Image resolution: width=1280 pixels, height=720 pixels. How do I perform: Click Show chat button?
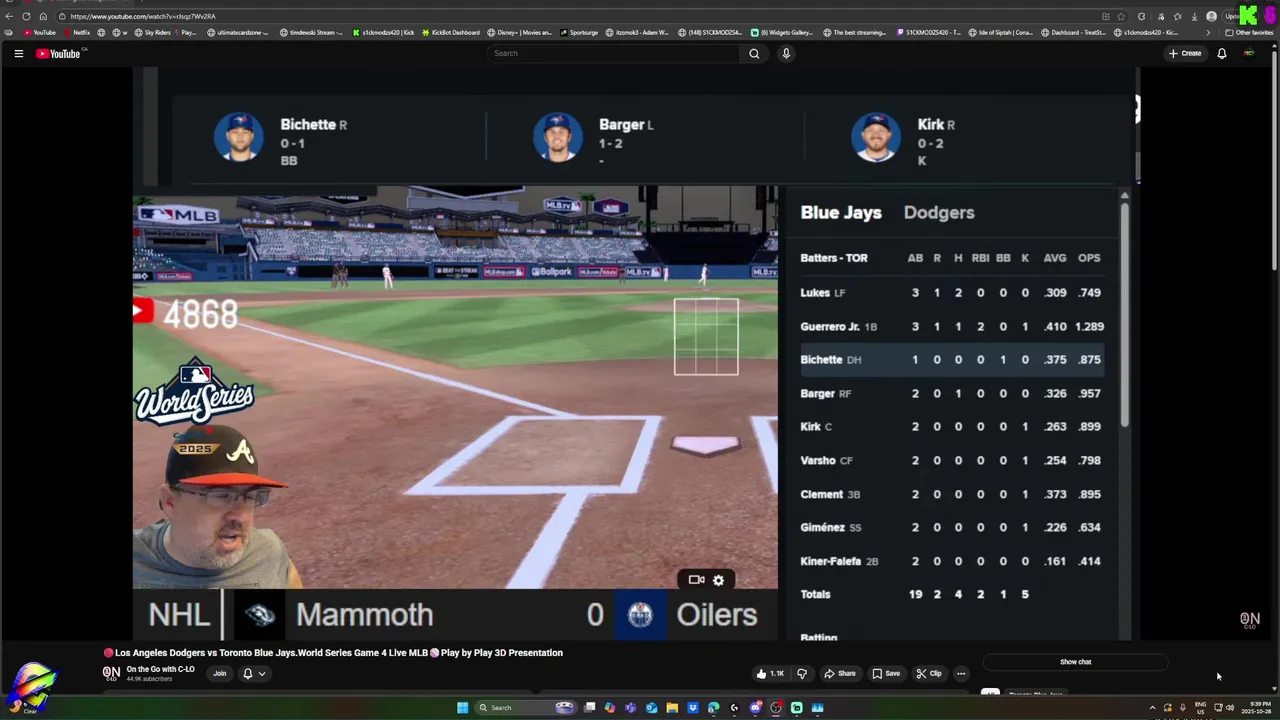click(x=1075, y=662)
